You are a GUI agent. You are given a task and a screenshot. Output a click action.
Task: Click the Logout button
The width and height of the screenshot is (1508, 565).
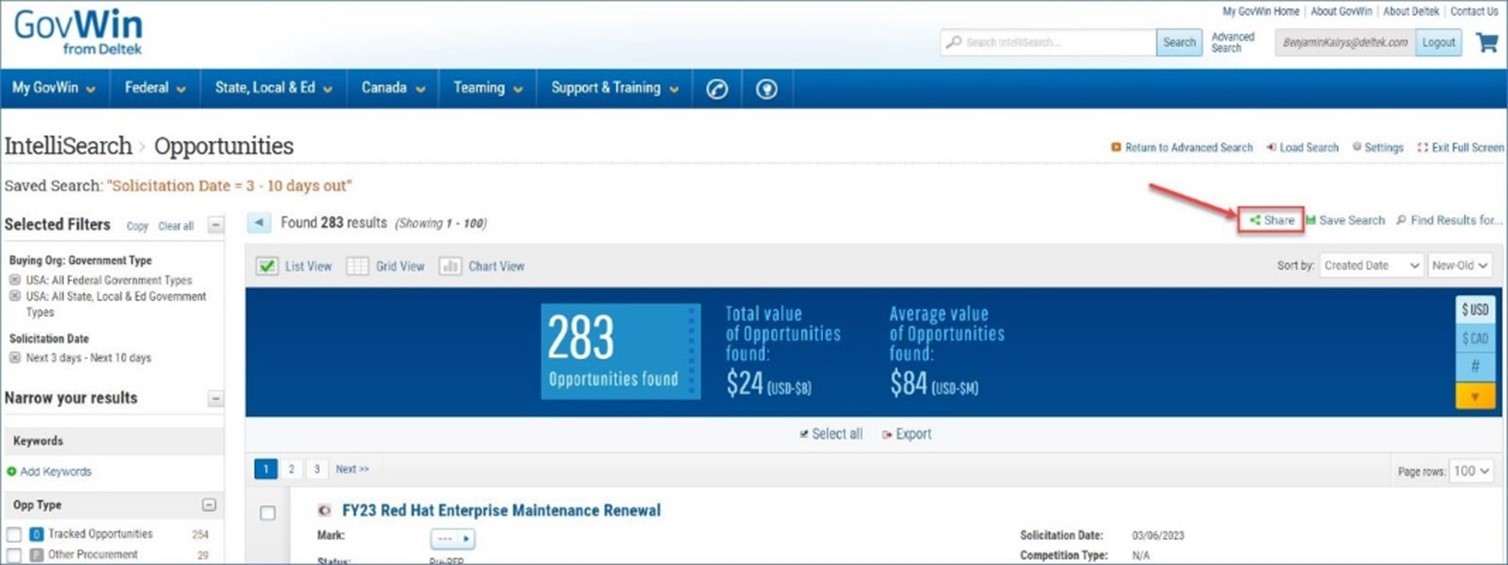coord(1438,43)
